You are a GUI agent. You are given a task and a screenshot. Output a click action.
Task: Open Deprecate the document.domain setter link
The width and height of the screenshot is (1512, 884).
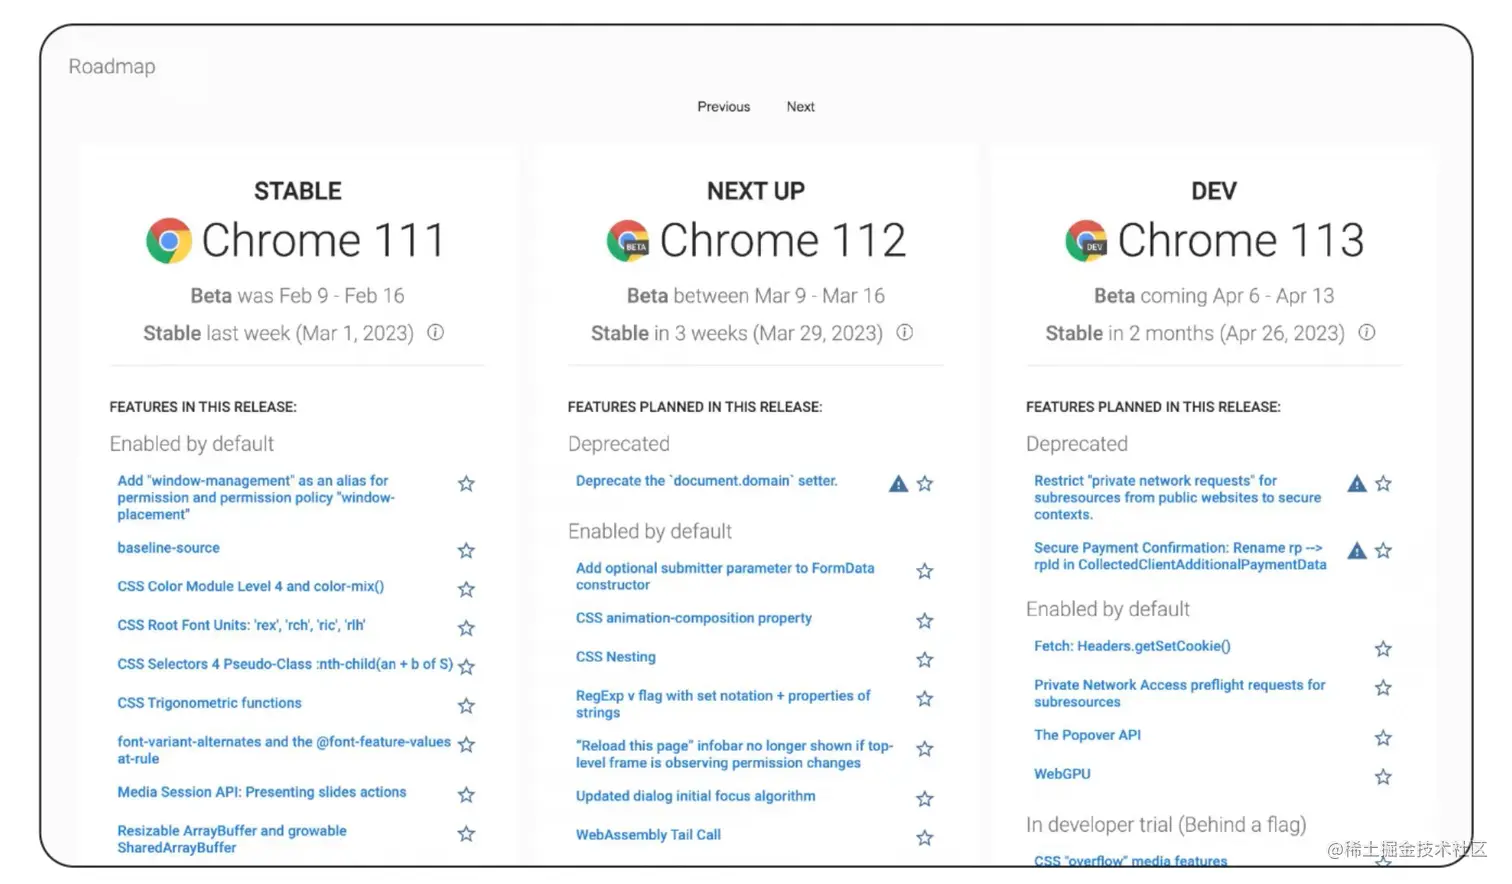coord(706,481)
